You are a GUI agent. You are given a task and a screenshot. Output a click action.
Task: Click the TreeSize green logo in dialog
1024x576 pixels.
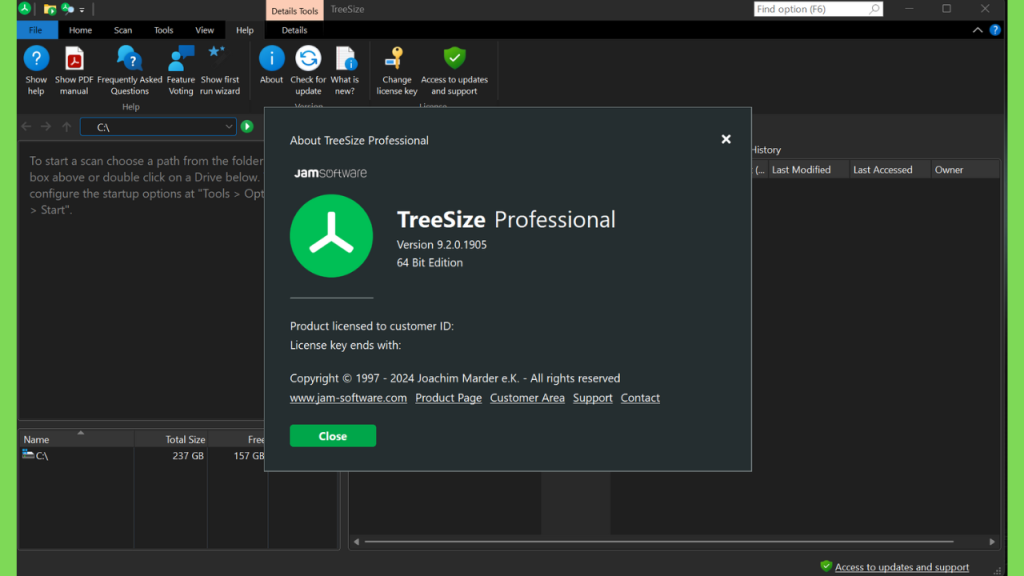[331, 236]
